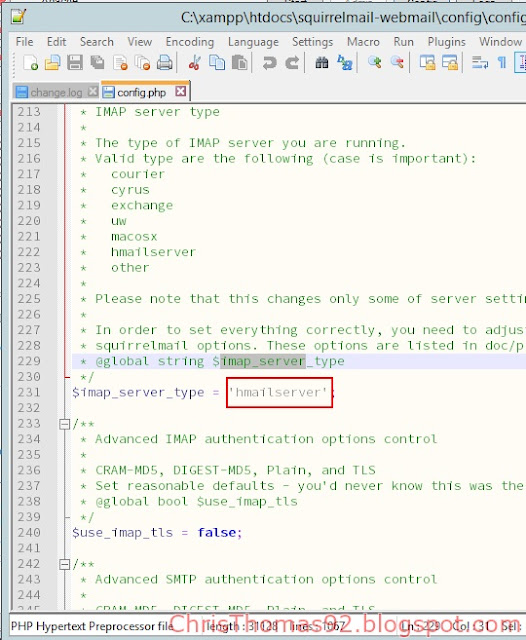This screenshot has height=640, width=526.
Task: Click 'Advanced SMTP authentication options control' text
Action: pos(266,580)
